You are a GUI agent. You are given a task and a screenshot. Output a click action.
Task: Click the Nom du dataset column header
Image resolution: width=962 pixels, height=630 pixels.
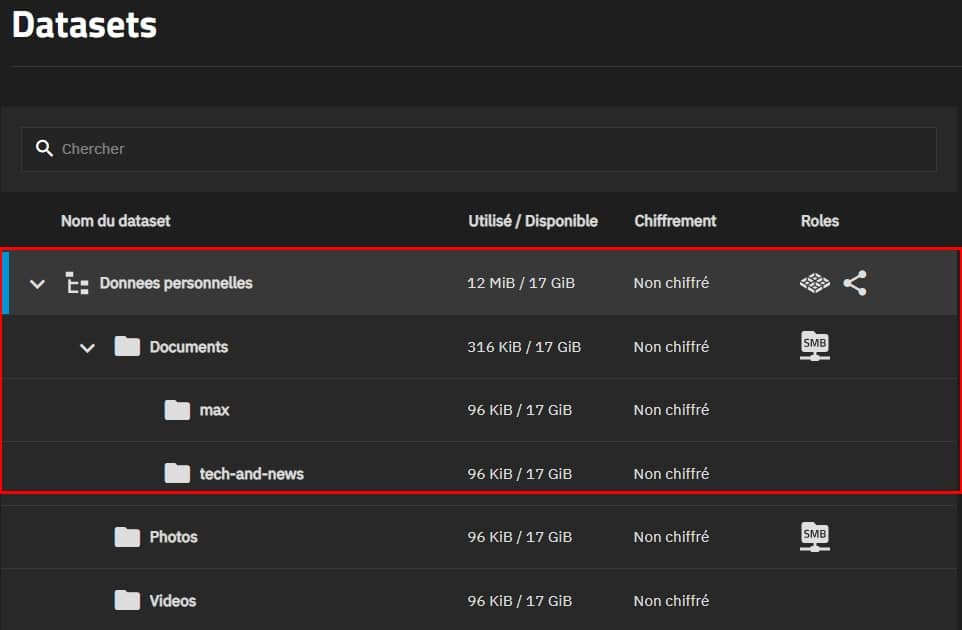[x=115, y=221]
